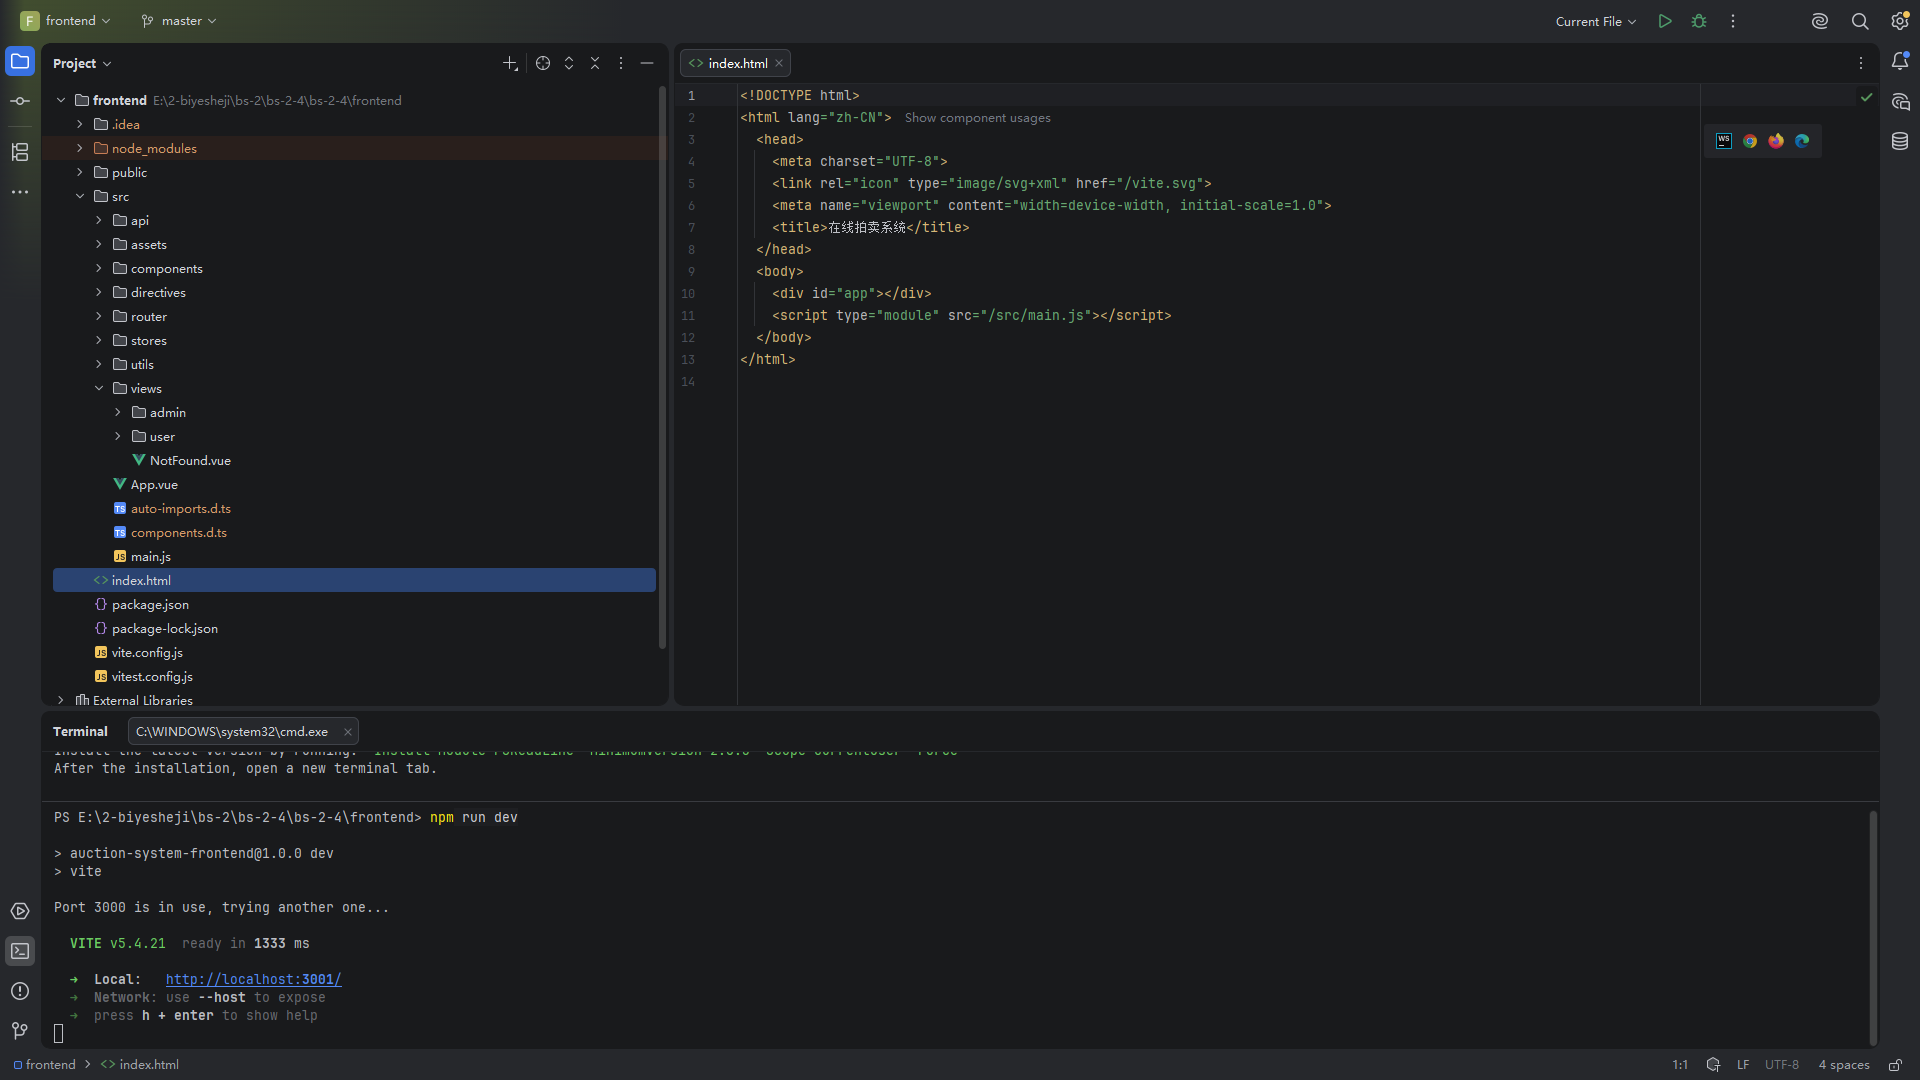The height and width of the screenshot is (1080, 1920).
Task: Collapse the src folder
Action: click(x=80, y=196)
